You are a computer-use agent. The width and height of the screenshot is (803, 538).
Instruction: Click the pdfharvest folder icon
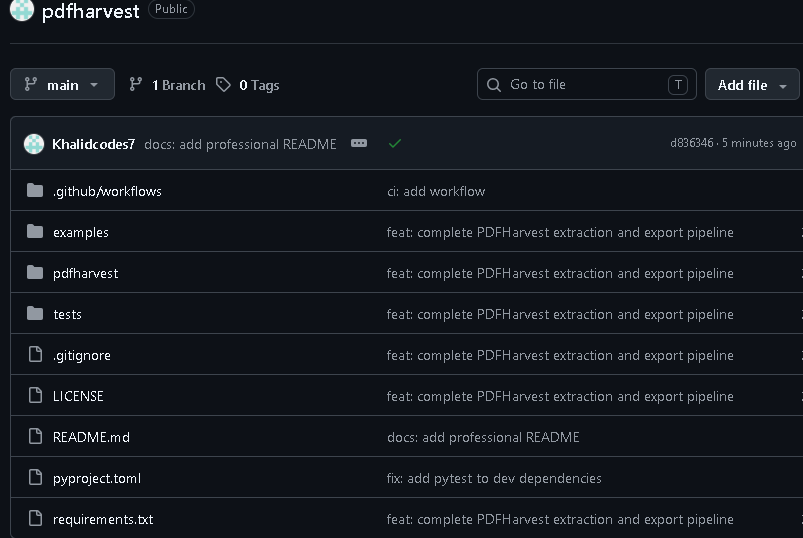click(35, 273)
